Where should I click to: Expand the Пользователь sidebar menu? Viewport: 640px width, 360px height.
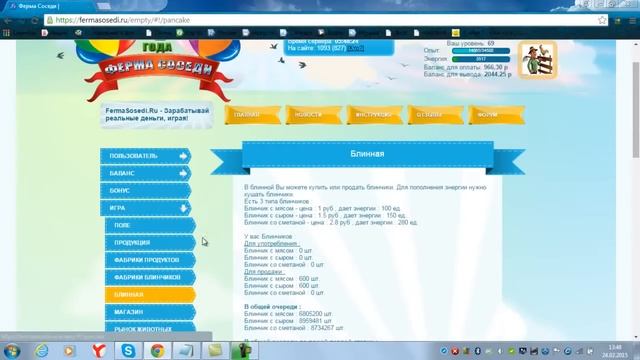[146, 156]
